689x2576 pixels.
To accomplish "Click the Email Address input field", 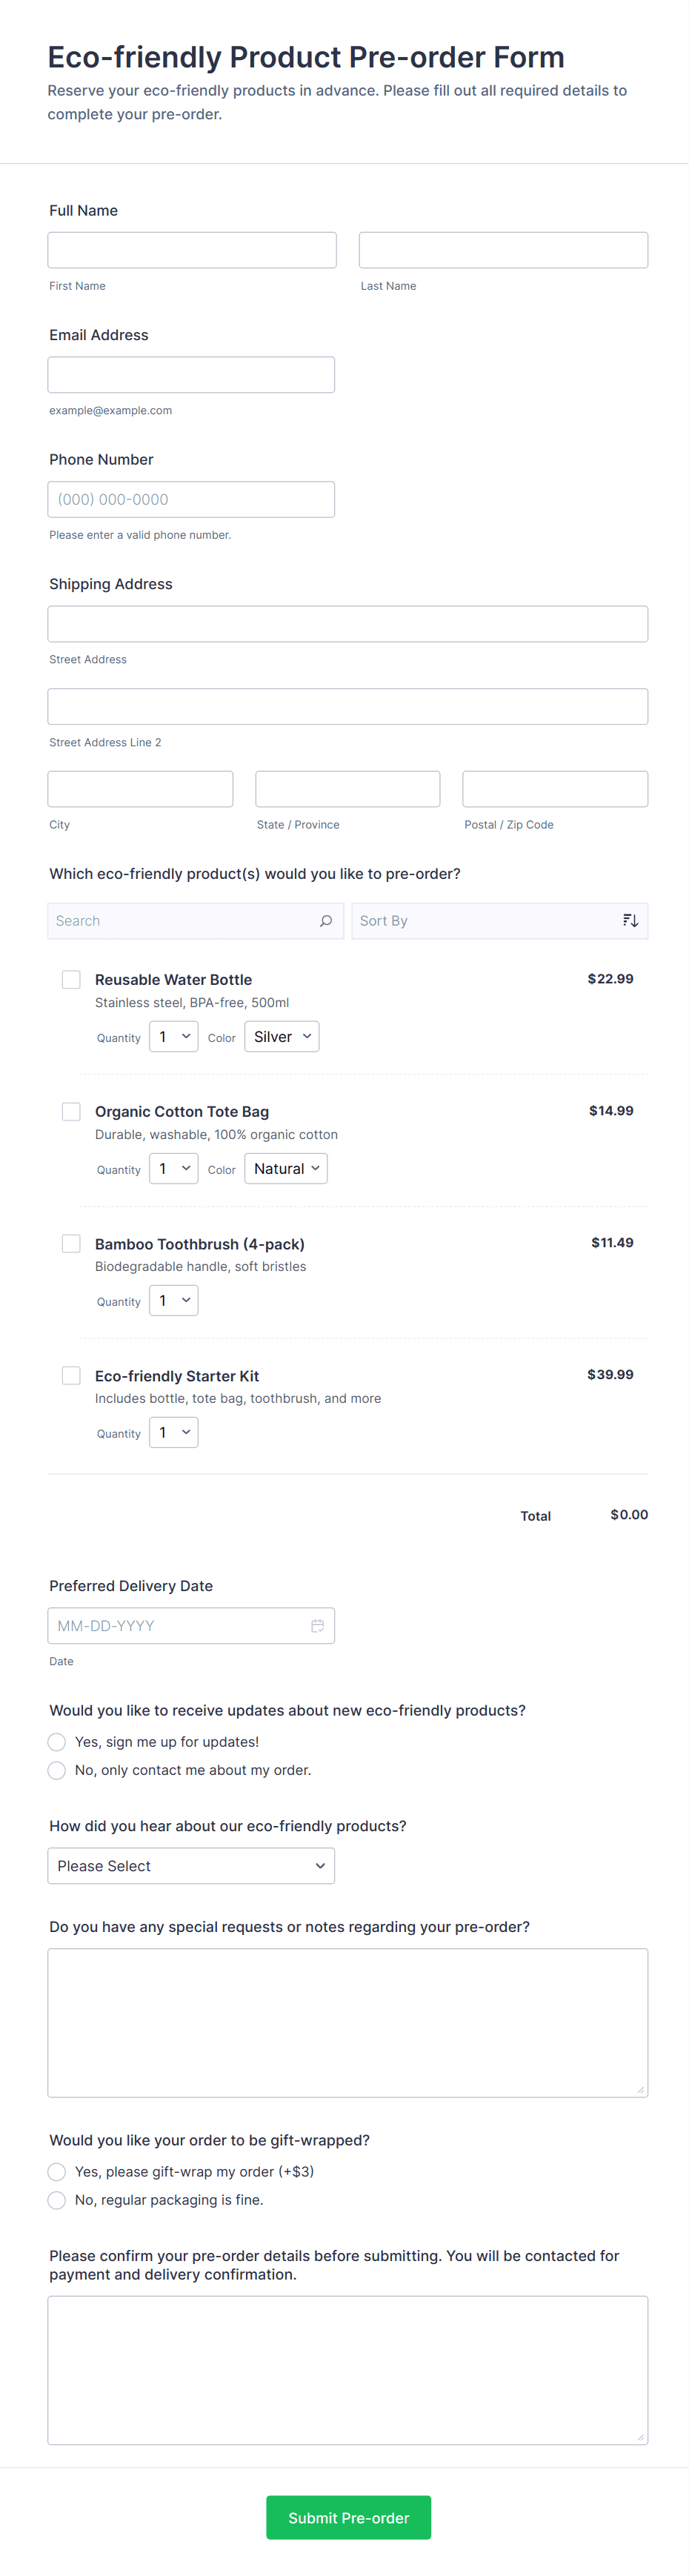I will (x=191, y=375).
